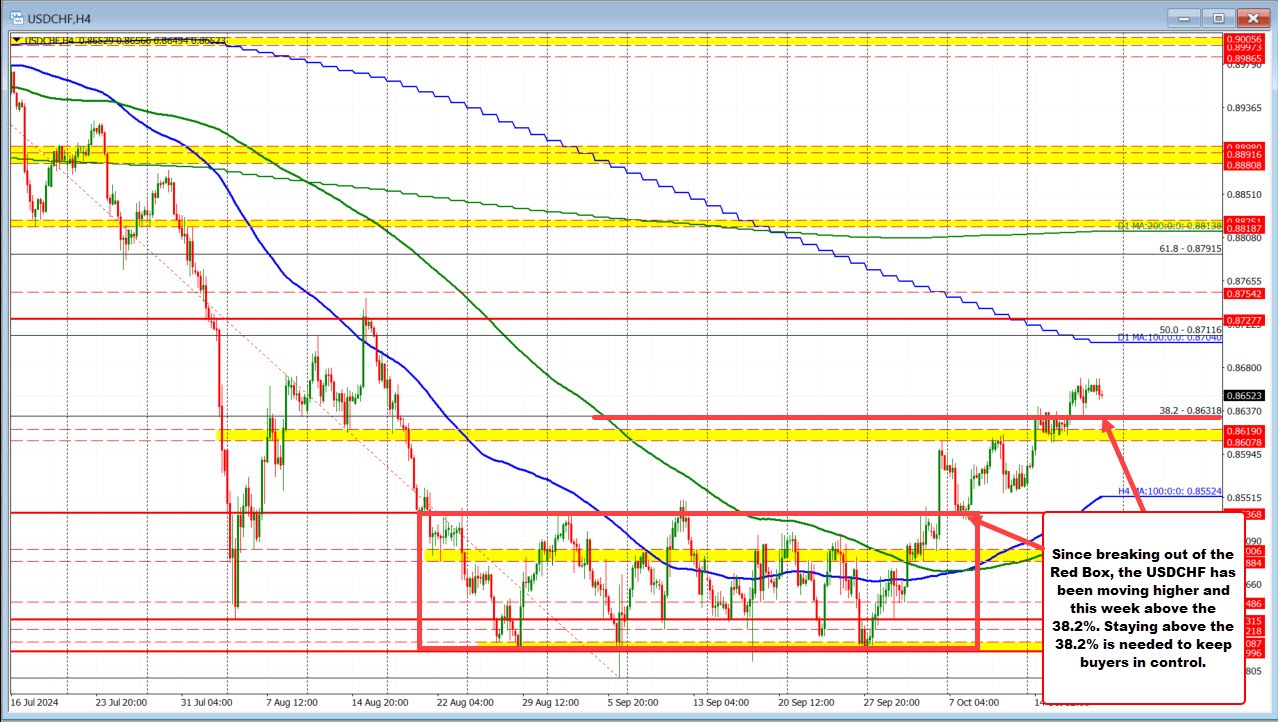Minimize the USDCHF,H4 chart window
Screen dimensions: 1278x722
[1184, 17]
